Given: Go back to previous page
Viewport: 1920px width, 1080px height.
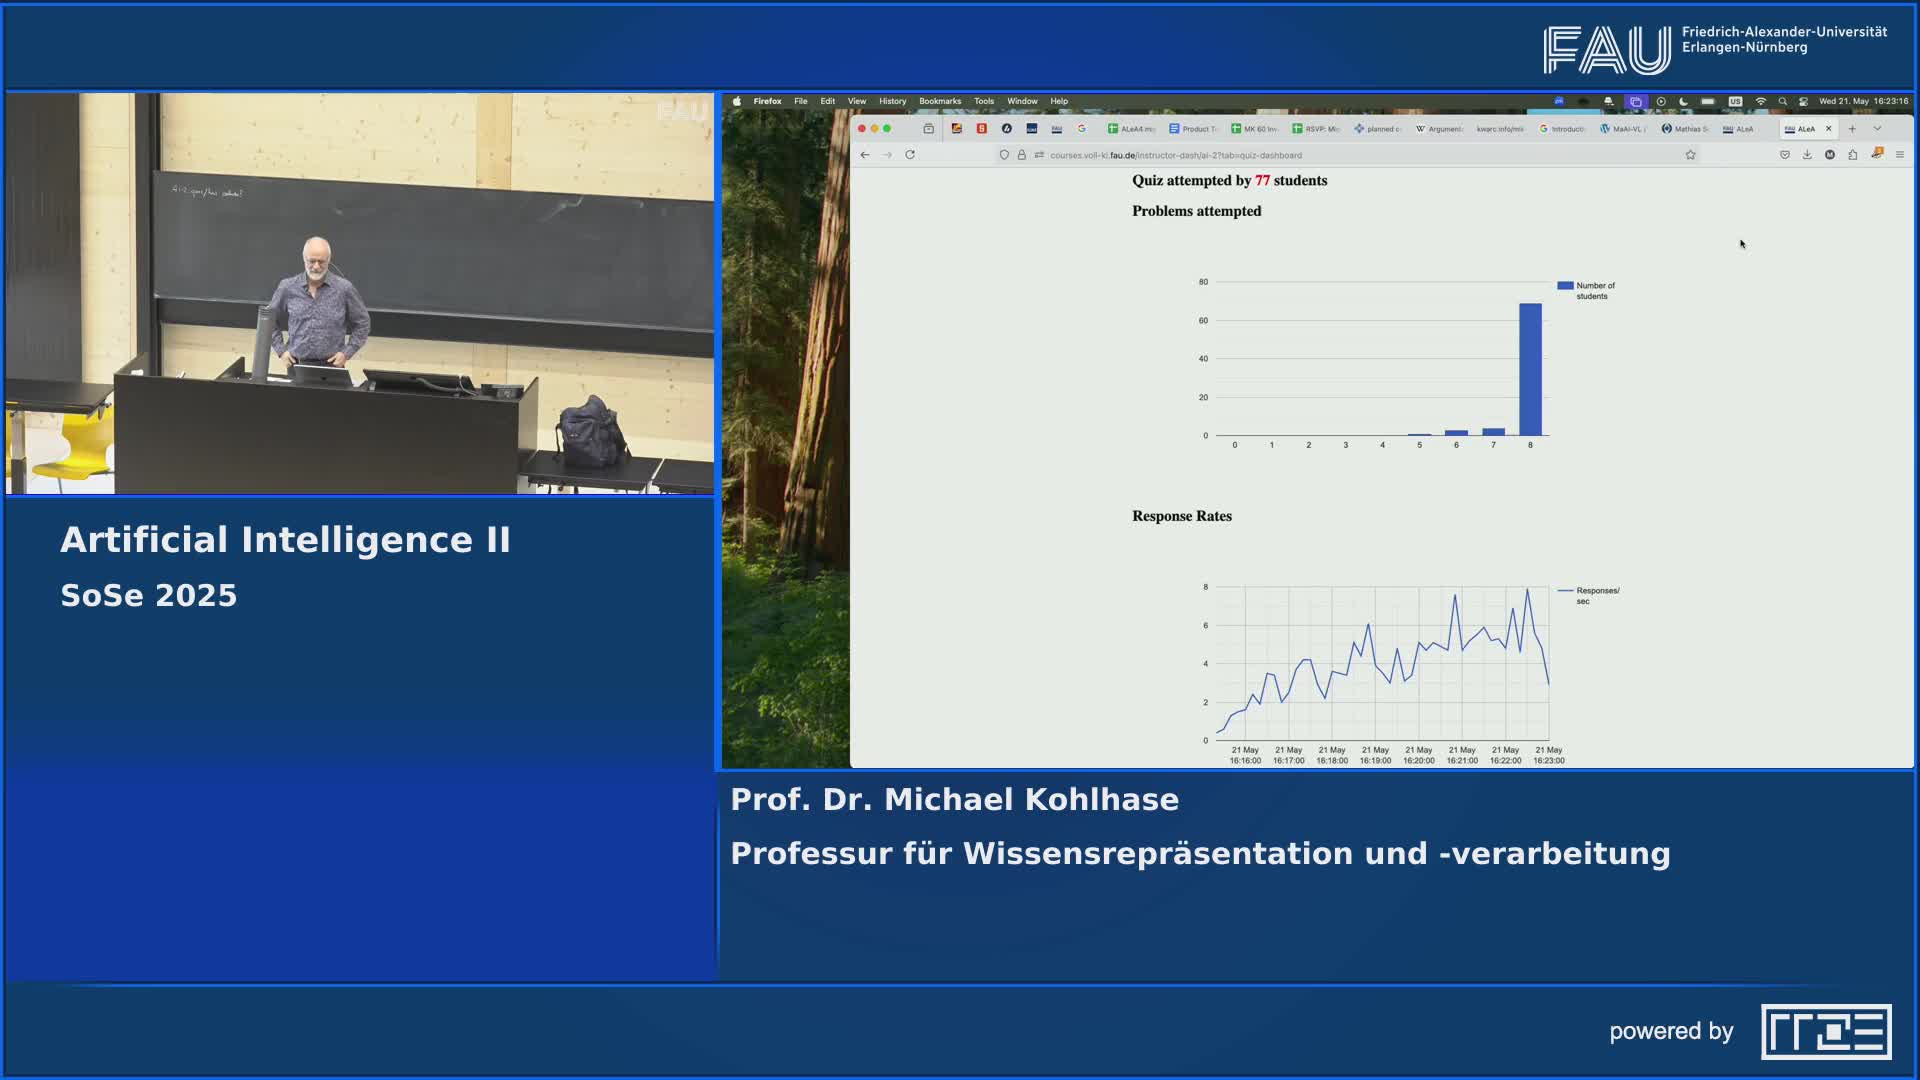Looking at the screenshot, I should coord(865,155).
